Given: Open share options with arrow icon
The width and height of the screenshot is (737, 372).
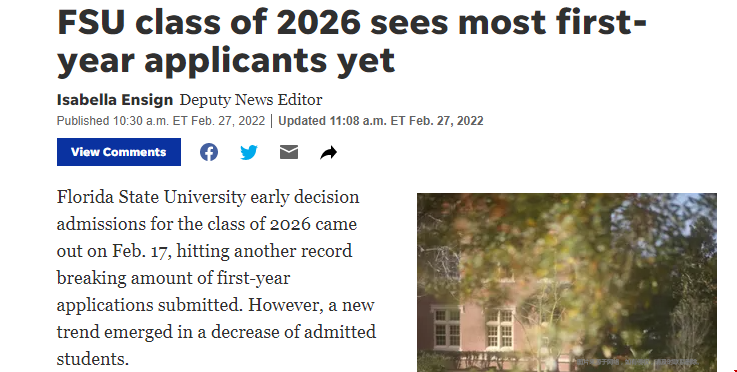Looking at the screenshot, I should [x=329, y=153].
